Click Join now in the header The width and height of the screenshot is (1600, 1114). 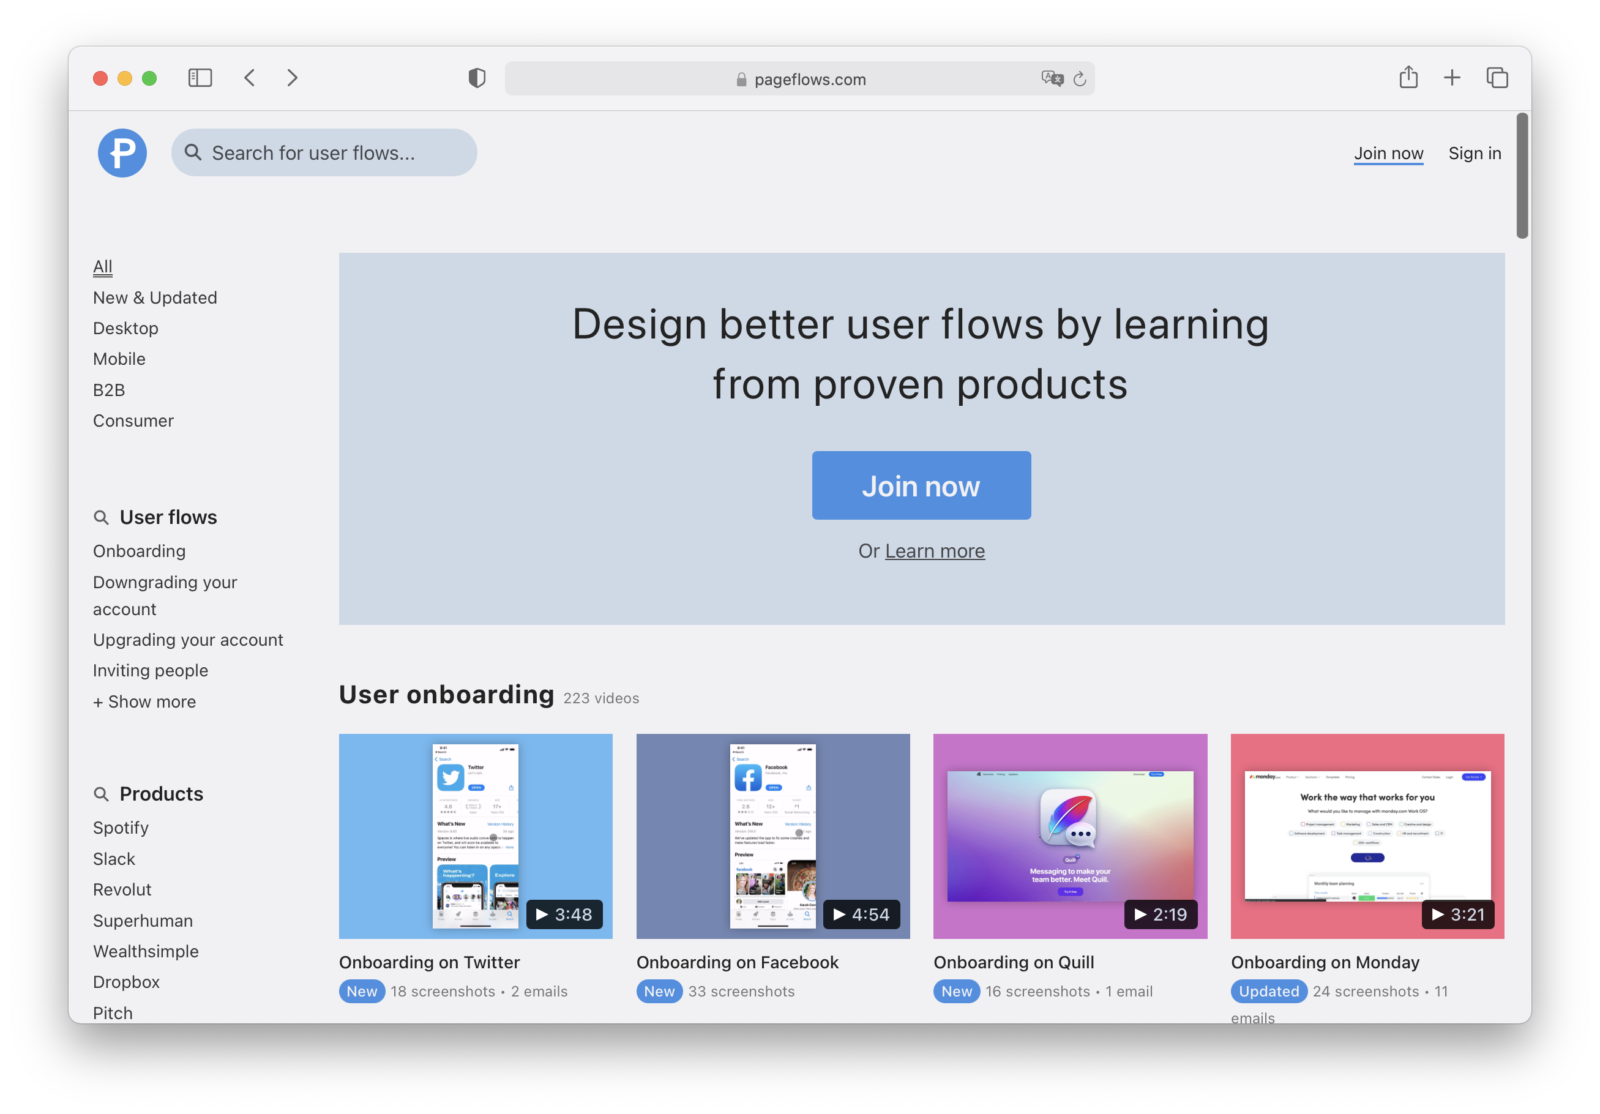1388,153
